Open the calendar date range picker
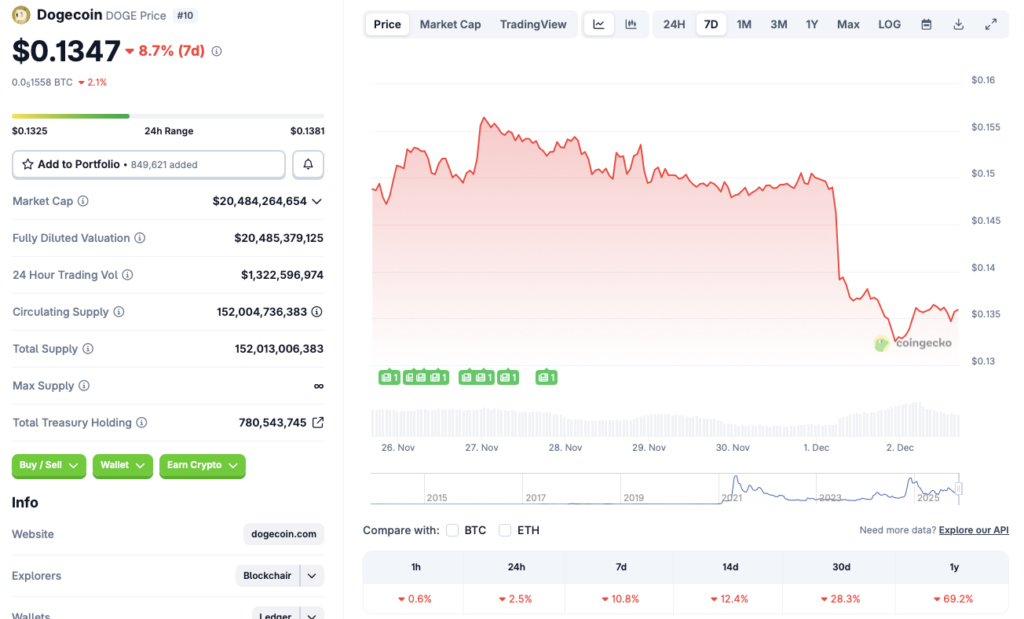Image resolution: width=1024 pixels, height=619 pixels. click(x=926, y=24)
